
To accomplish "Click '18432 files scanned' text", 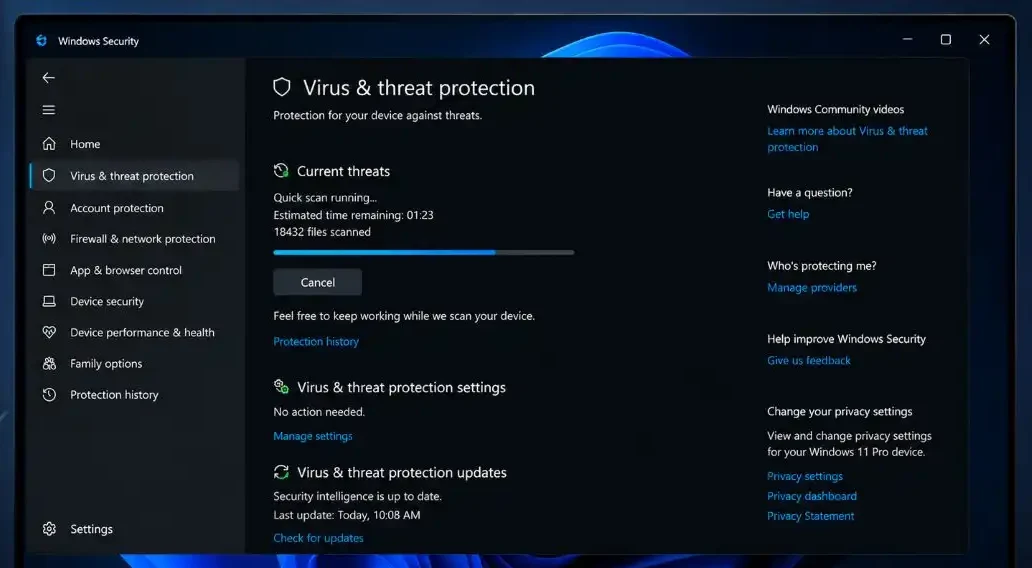I will click(322, 232).
